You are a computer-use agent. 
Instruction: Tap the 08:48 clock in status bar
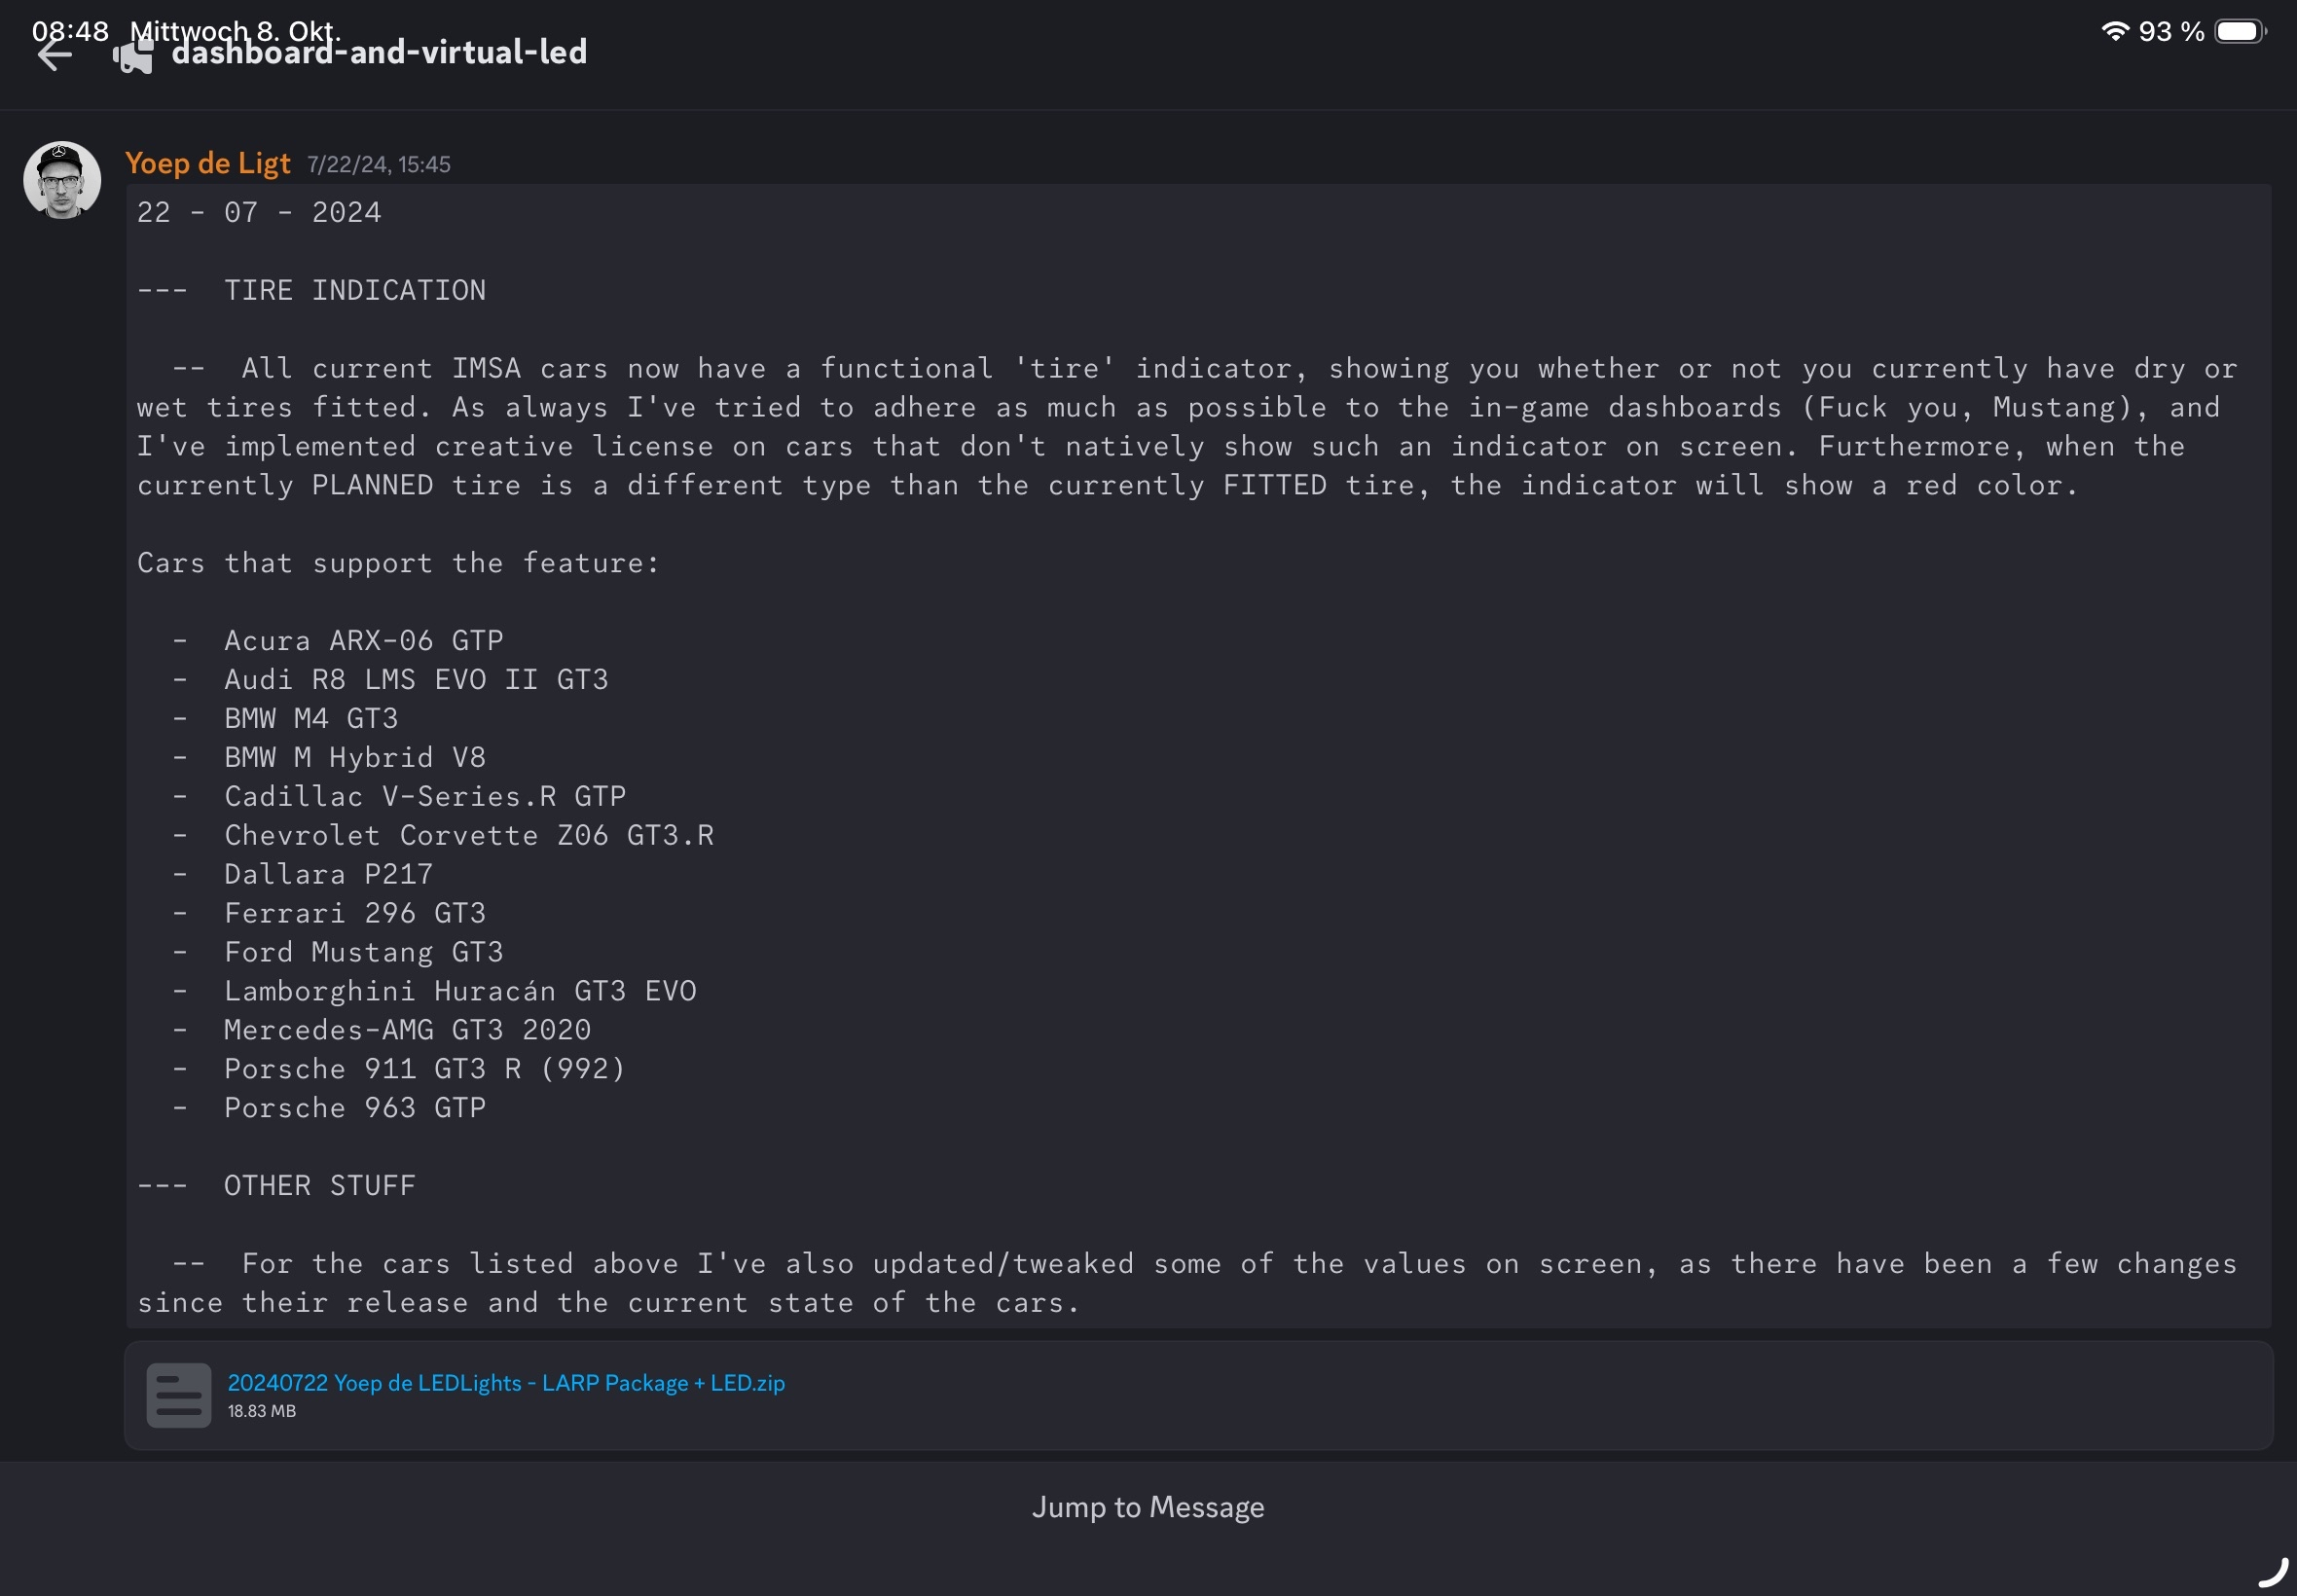[x=70, y=30]
